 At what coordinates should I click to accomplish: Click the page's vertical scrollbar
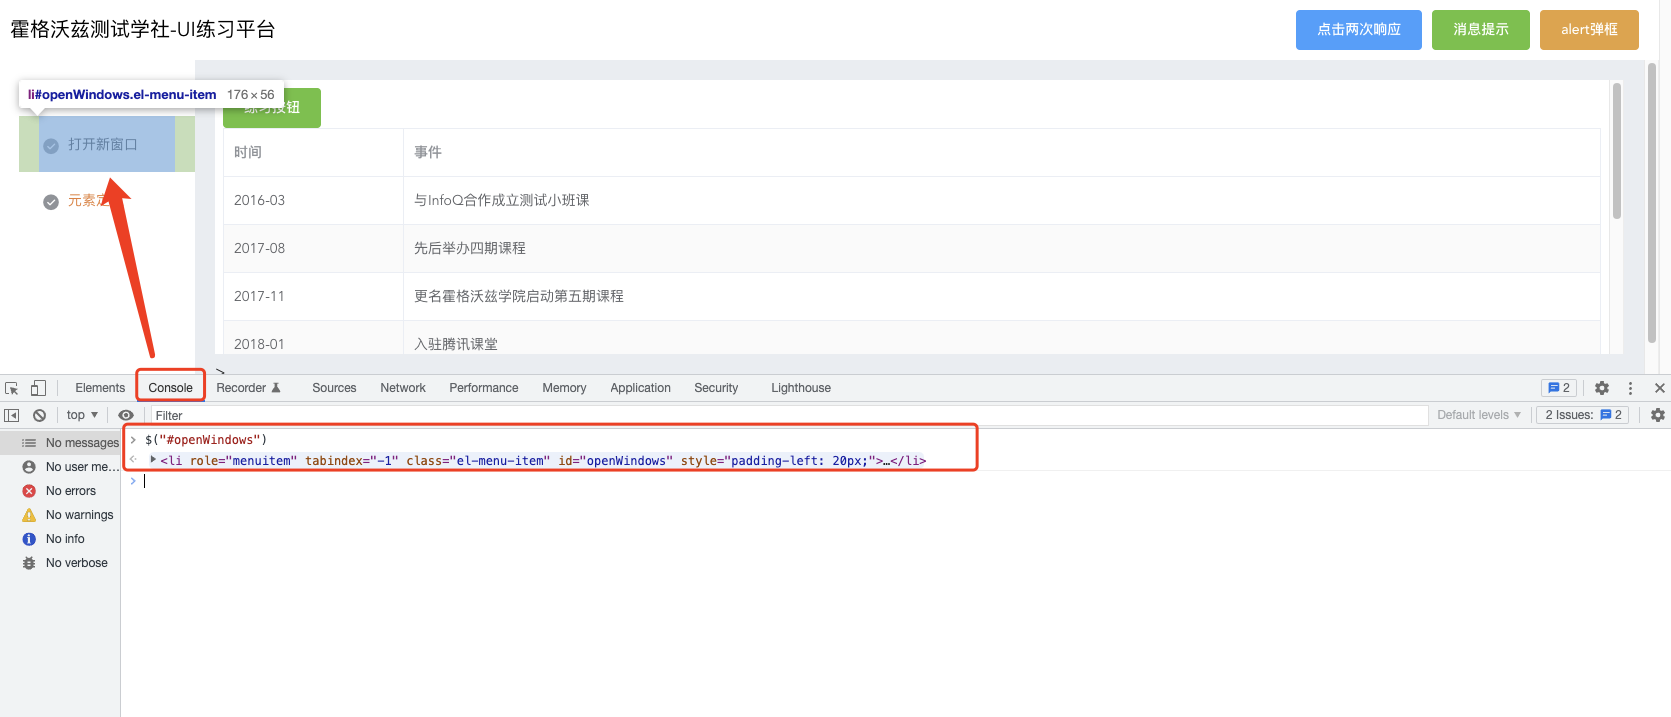[1651, 200]
